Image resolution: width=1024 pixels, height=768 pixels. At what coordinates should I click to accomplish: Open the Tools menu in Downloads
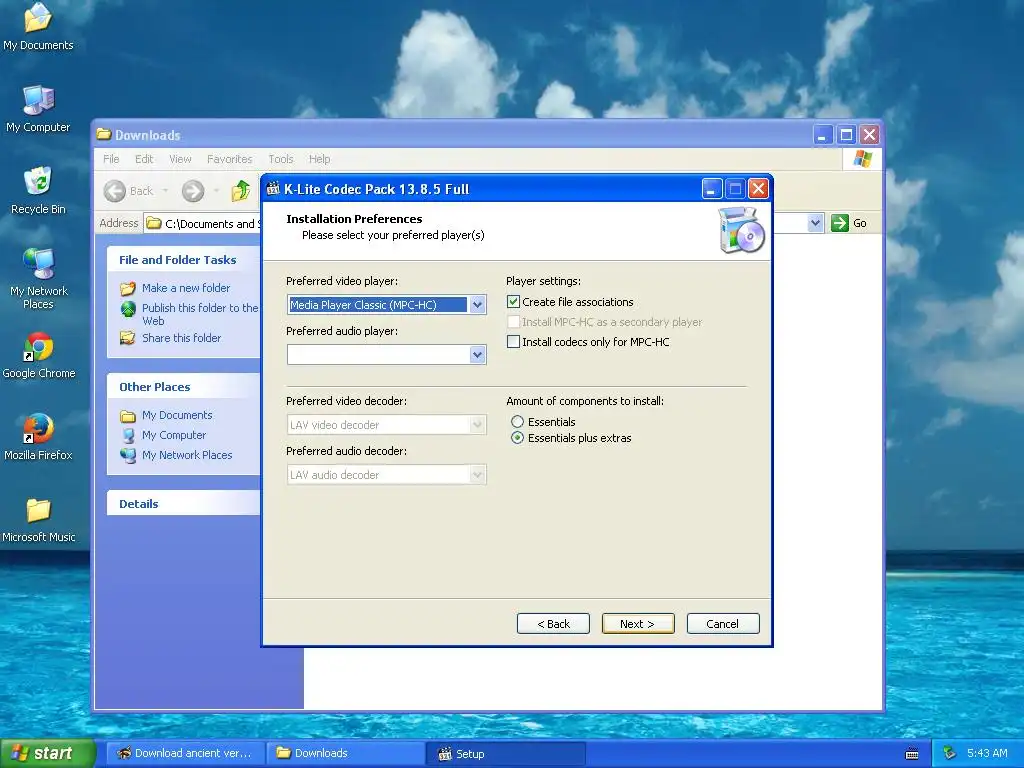pos(281,159)
